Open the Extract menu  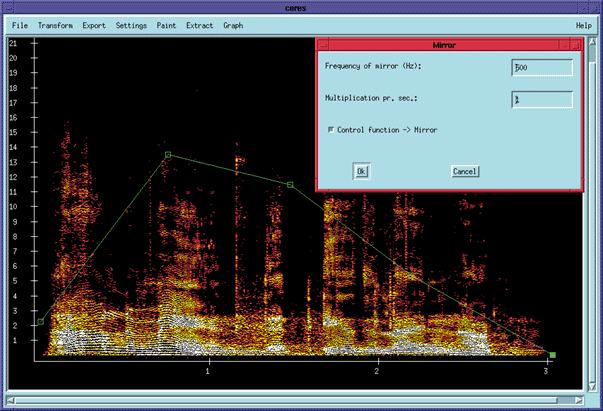point(199,25)
